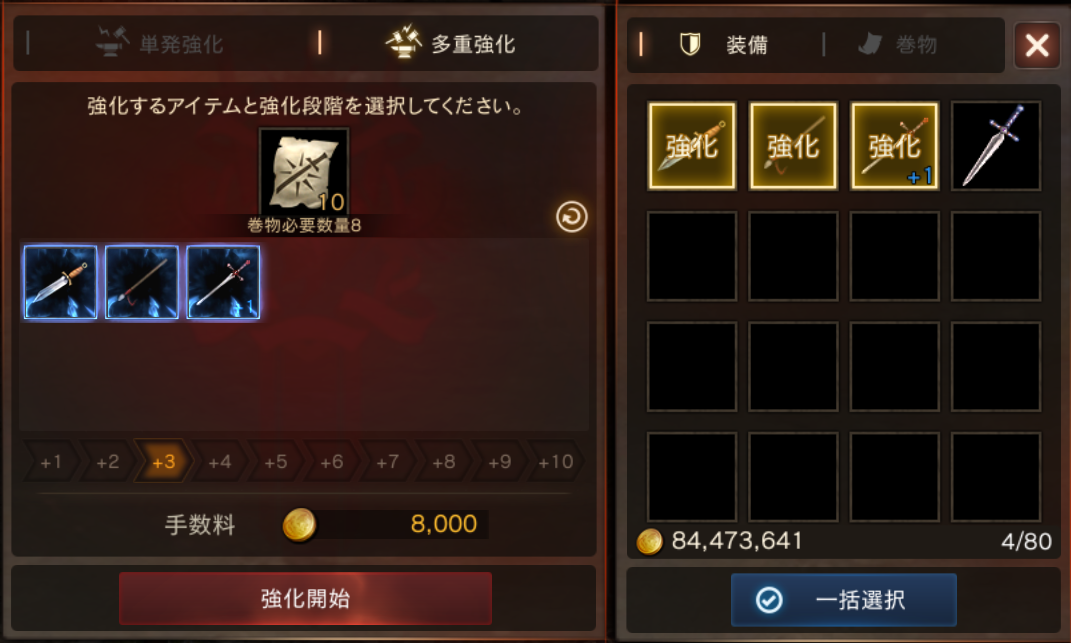The image size is (1071, 643).
Task: Switch to the 単発強化 tab
Action: 161,44
